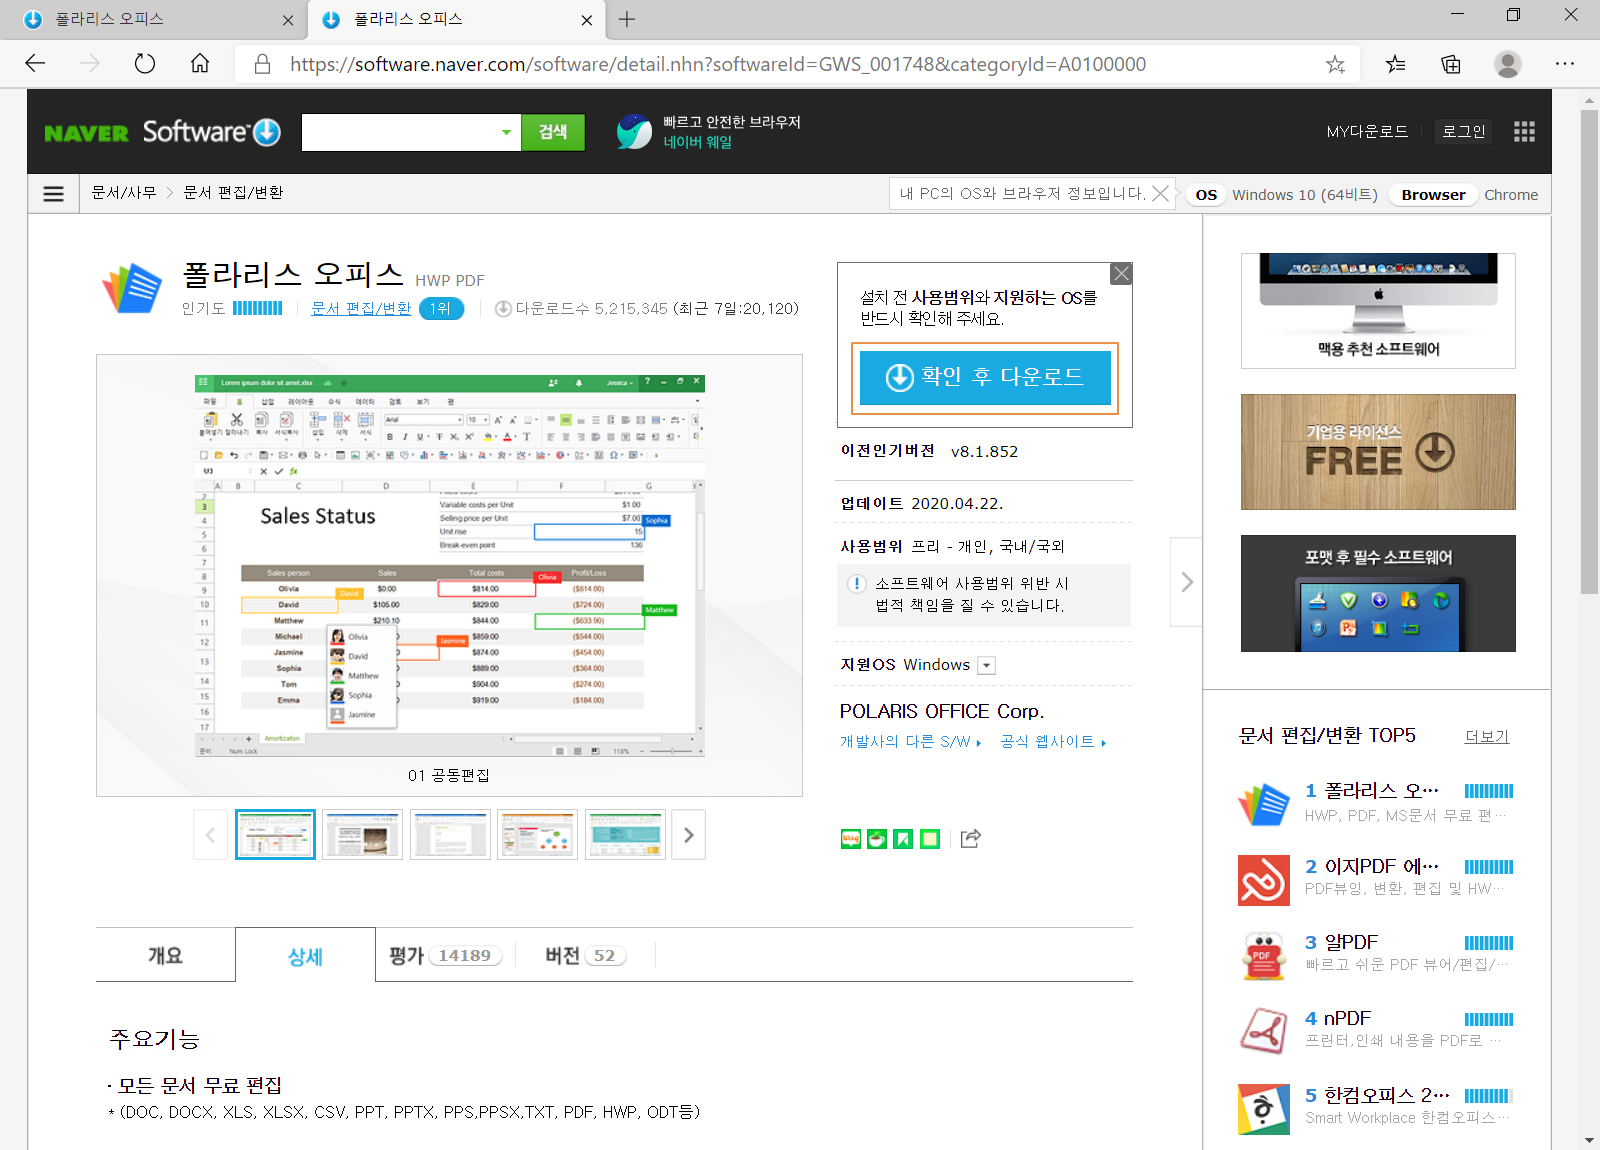Click the Naver Software logo
Screen dimensions: 1600x1150
coord(163,132)
